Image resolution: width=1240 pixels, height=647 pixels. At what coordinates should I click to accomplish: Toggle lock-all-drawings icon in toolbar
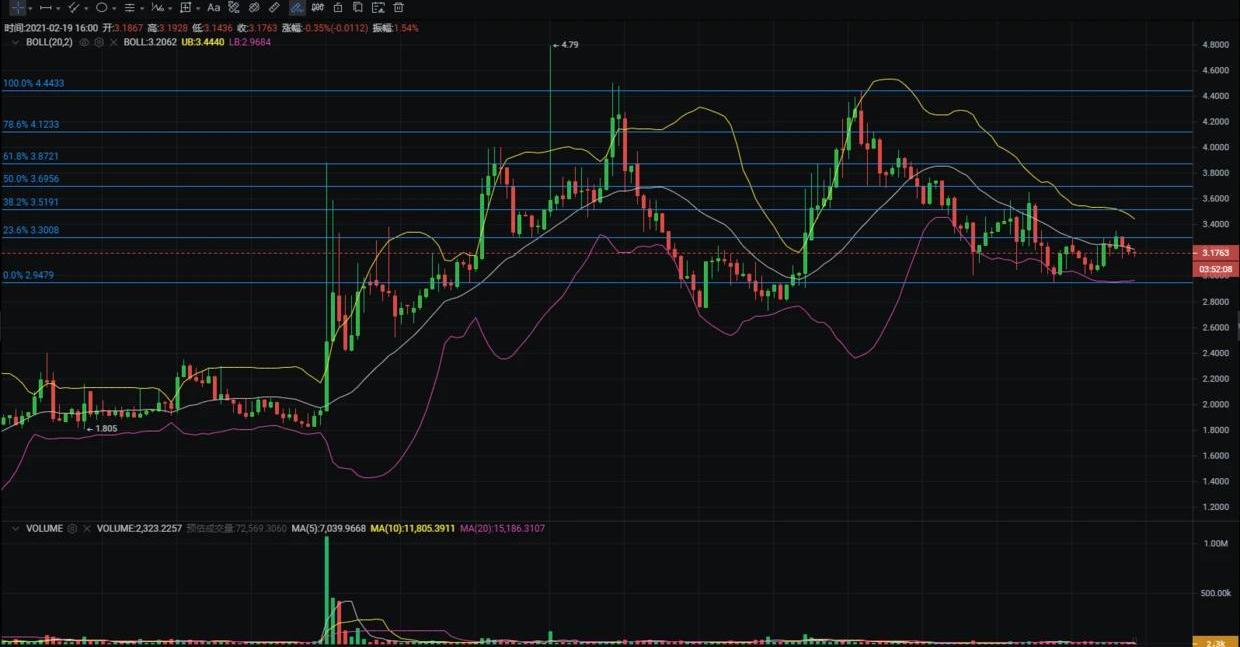(338, 7)
